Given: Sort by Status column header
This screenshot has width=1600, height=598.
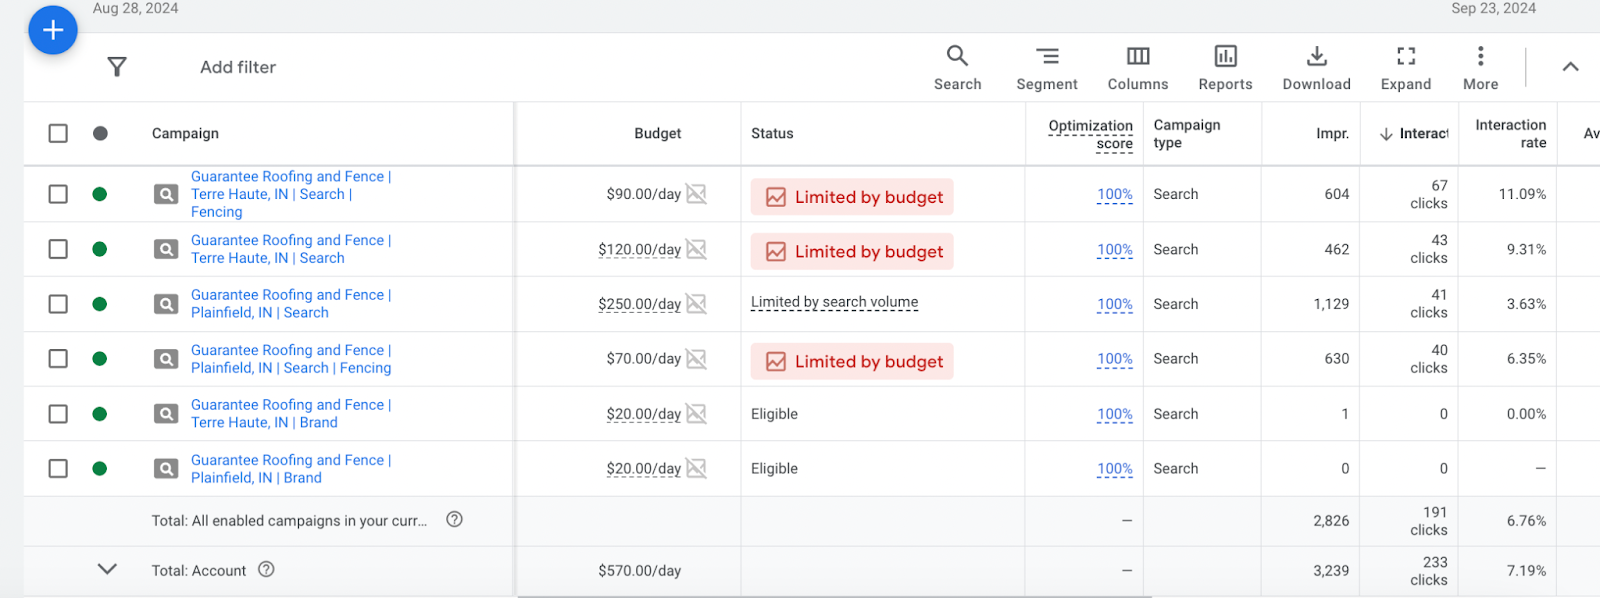Looking at the screenshot, I should (x=772, y=133).
